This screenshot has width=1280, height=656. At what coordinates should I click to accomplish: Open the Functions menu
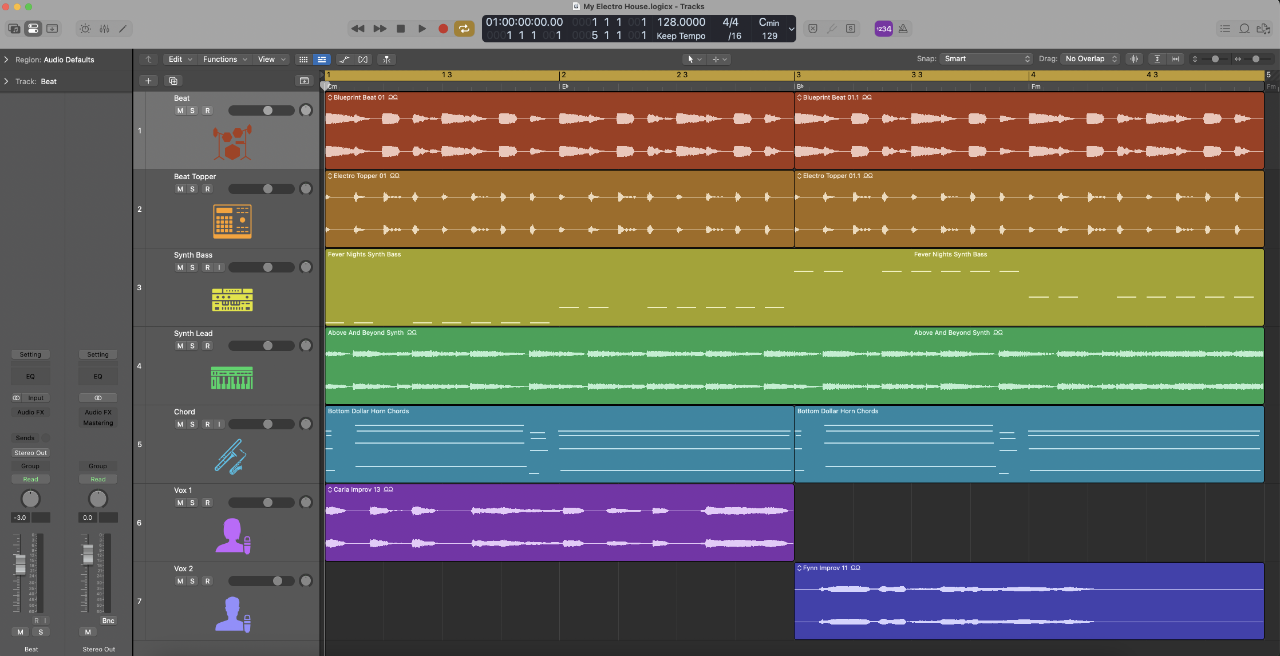[224, 59]
